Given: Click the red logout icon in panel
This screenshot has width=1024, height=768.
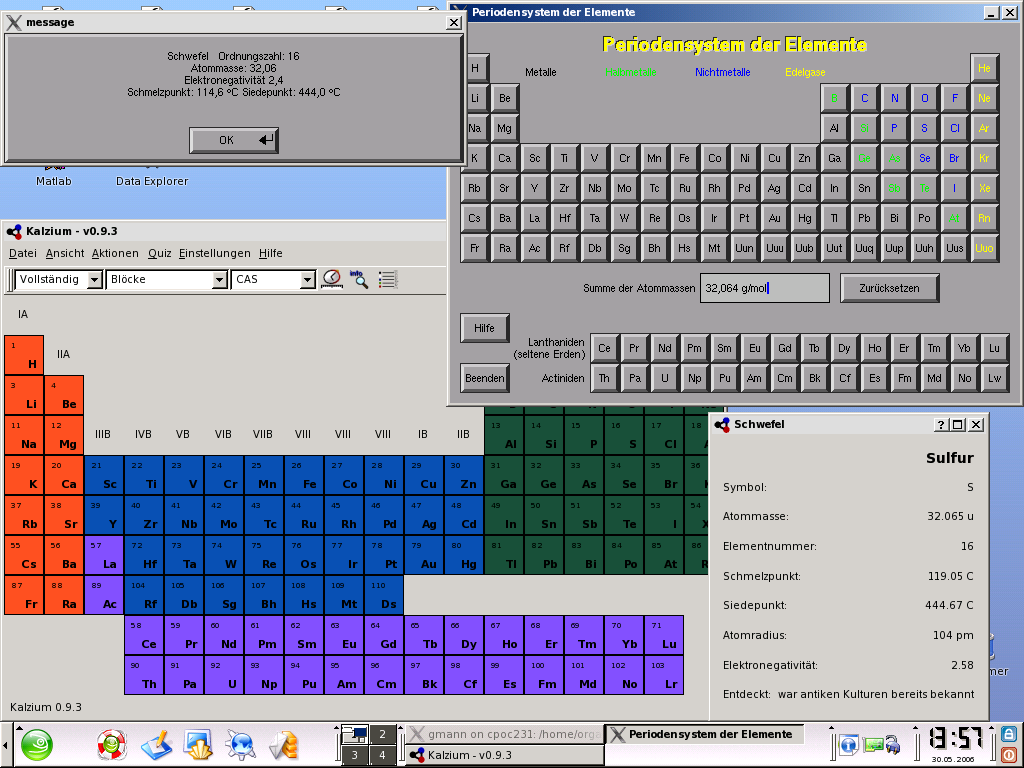Looking at the screenshot, I should [x=1009, y=754].
